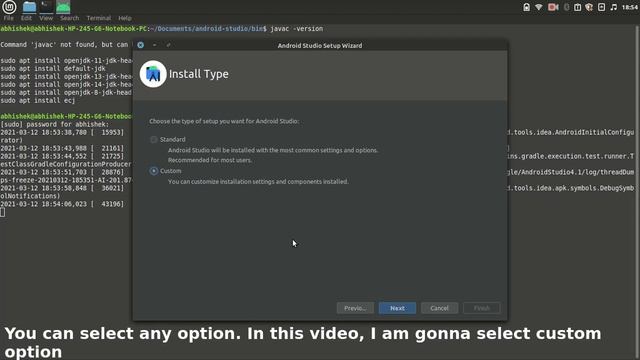This screenshot has height=360, width=640.
Task: Open the Terminal menu in menubar
Action: coord(99,18)
